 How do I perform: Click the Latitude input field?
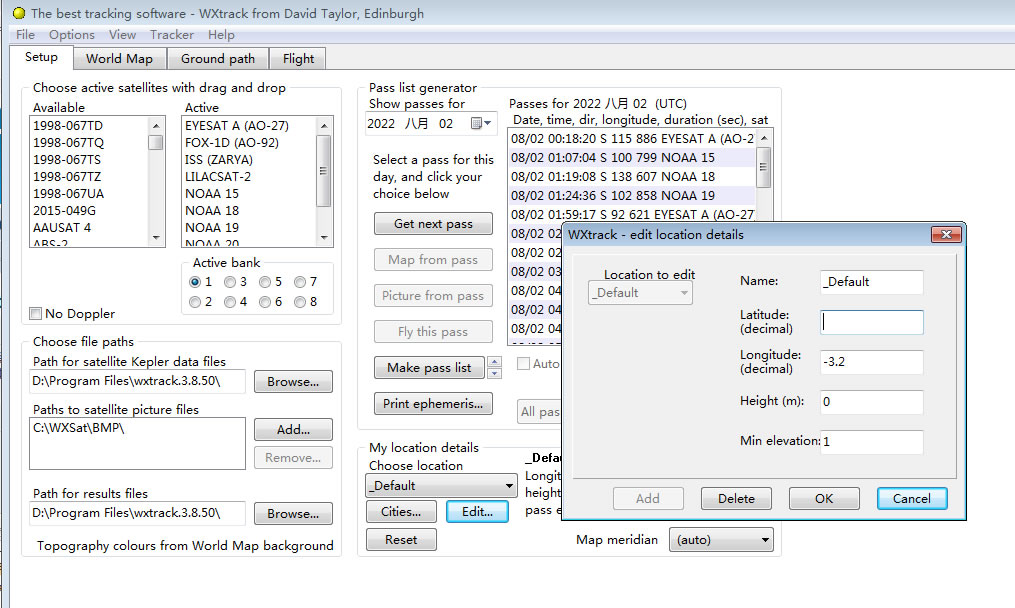click(x=872, y=322)
